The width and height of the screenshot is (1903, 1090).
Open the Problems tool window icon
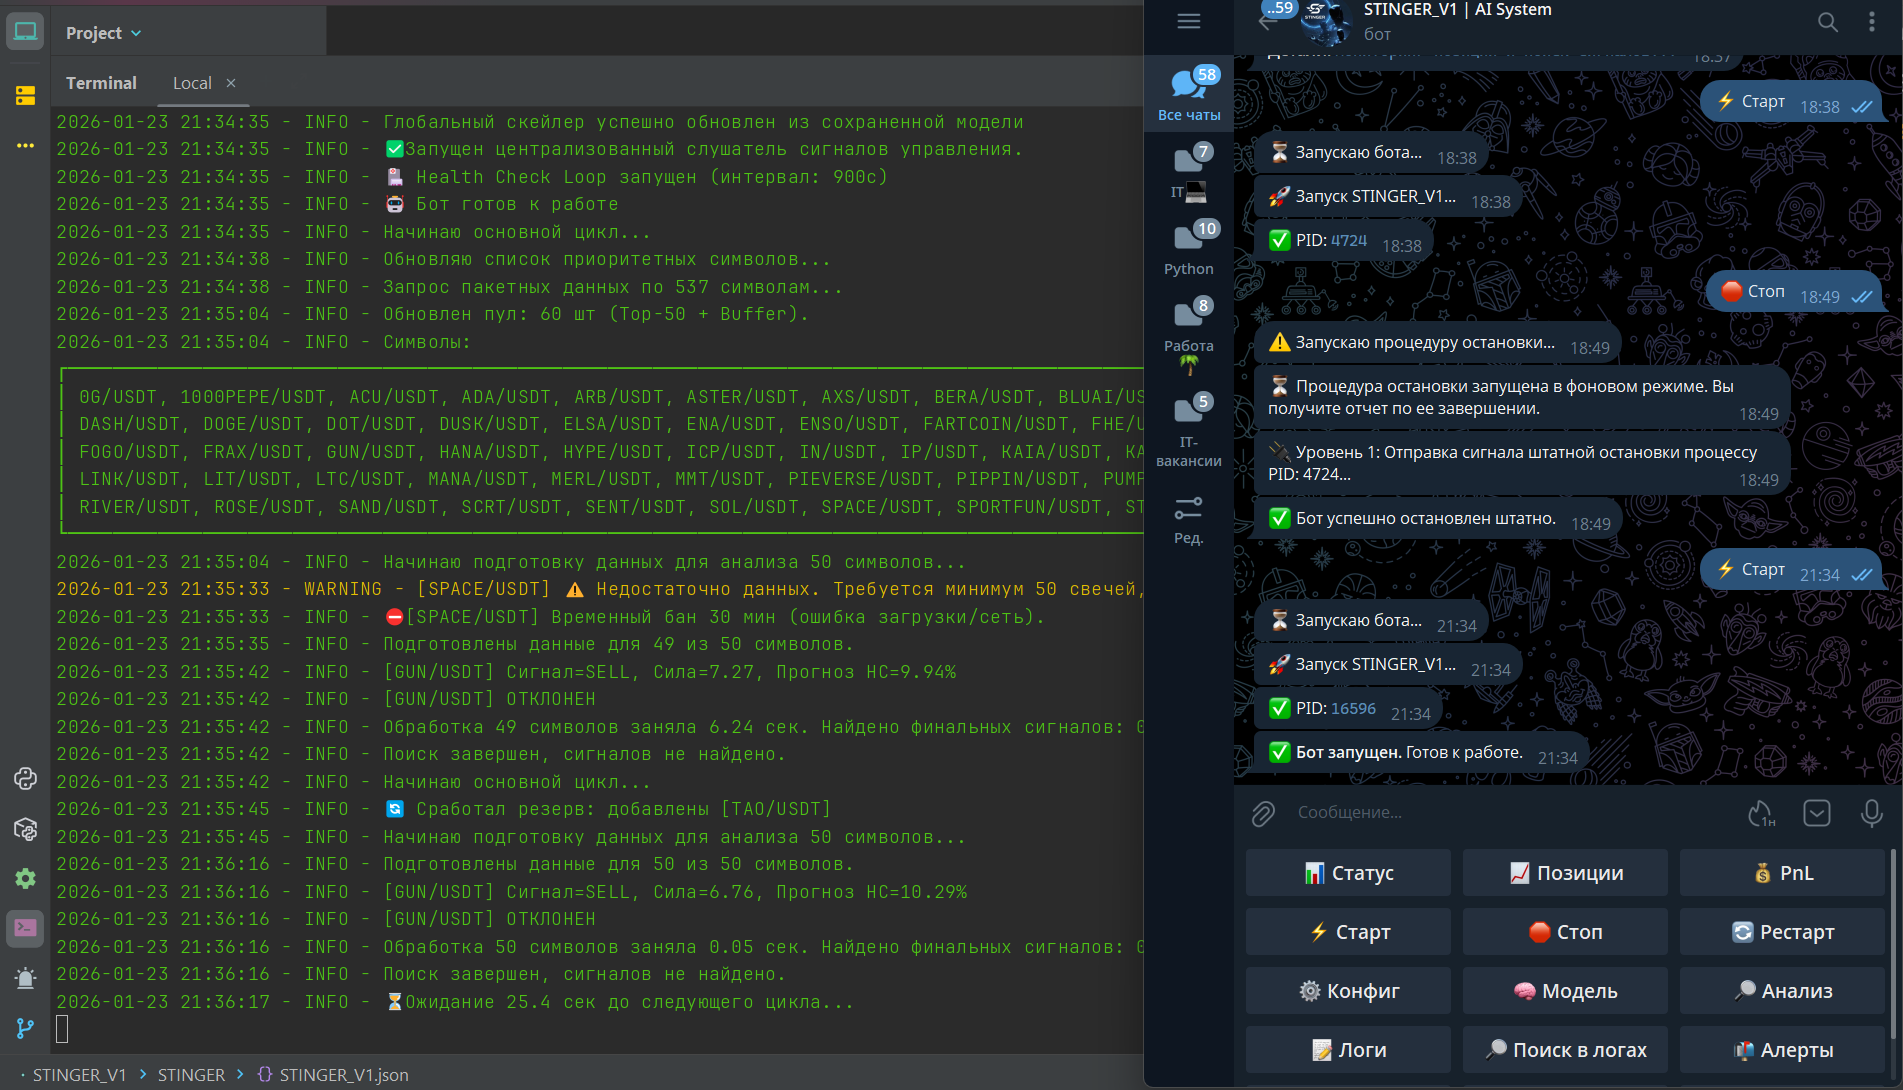[x=25, y=978]
